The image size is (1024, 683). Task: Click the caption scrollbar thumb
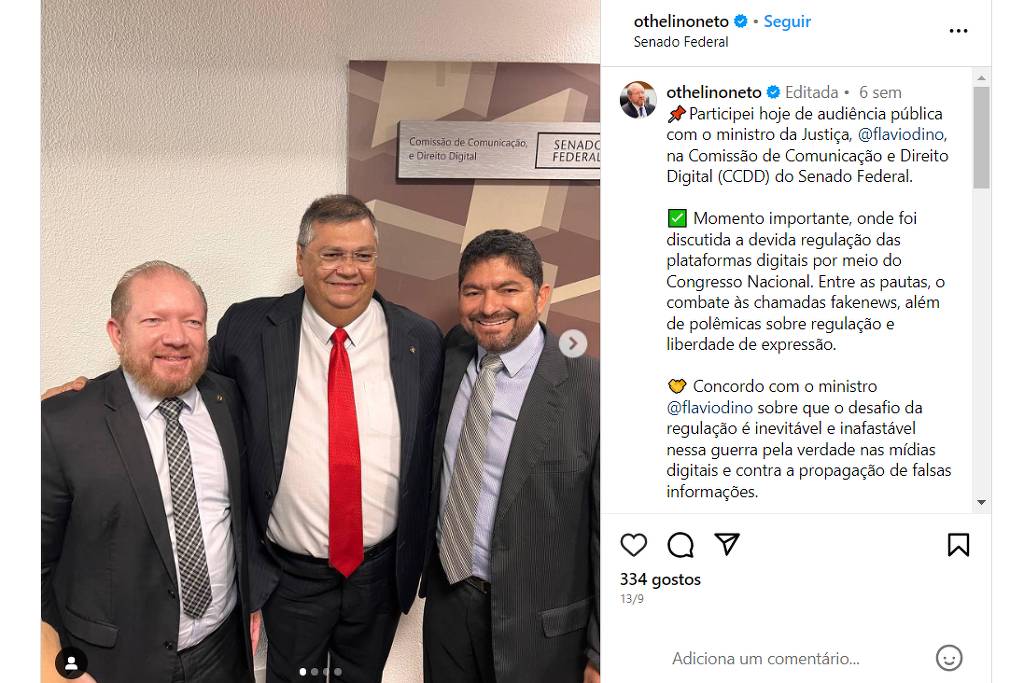(981, 138)
